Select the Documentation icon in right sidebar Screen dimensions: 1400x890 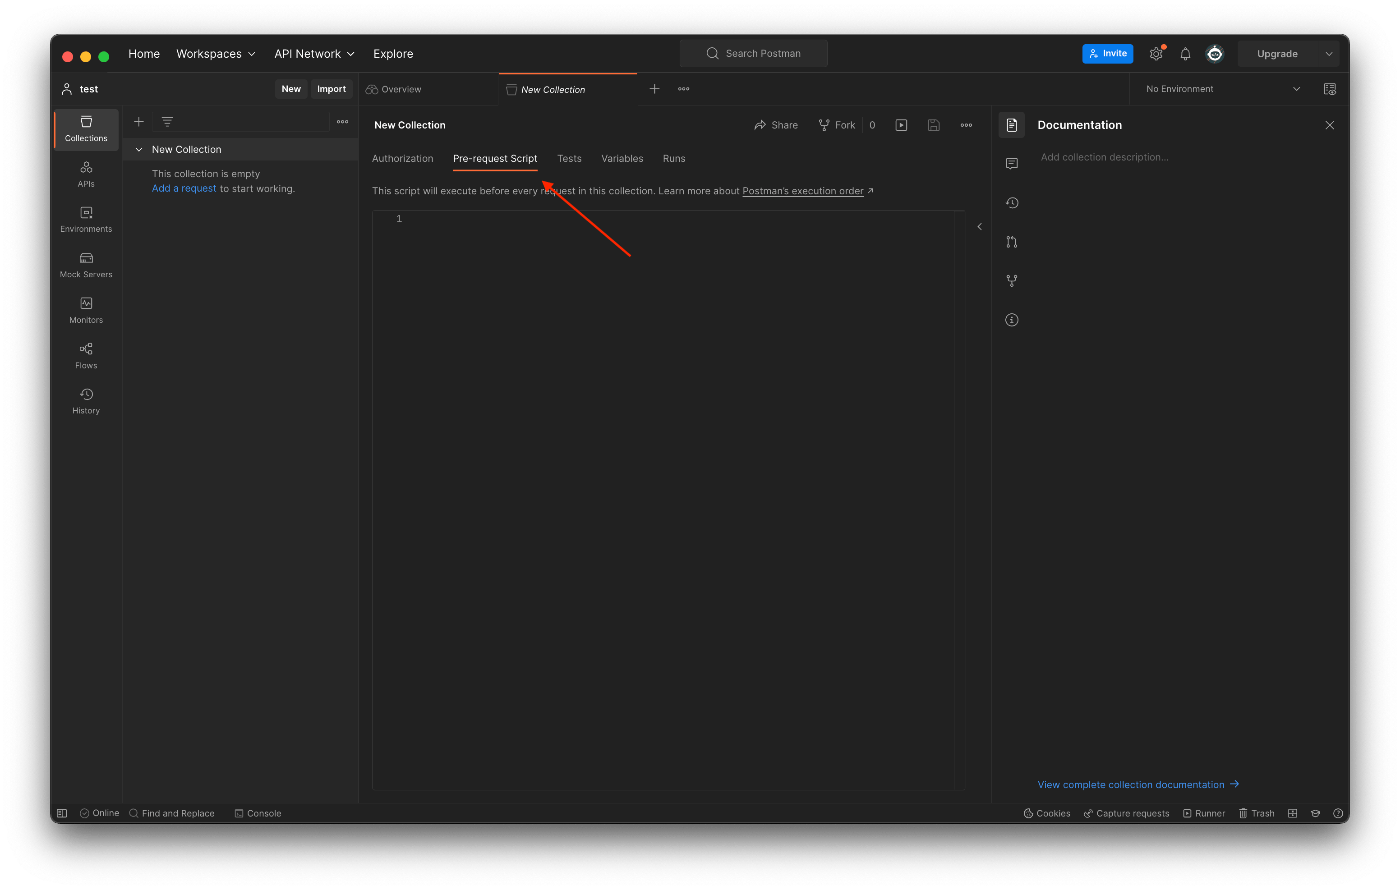coord(1012,125)
